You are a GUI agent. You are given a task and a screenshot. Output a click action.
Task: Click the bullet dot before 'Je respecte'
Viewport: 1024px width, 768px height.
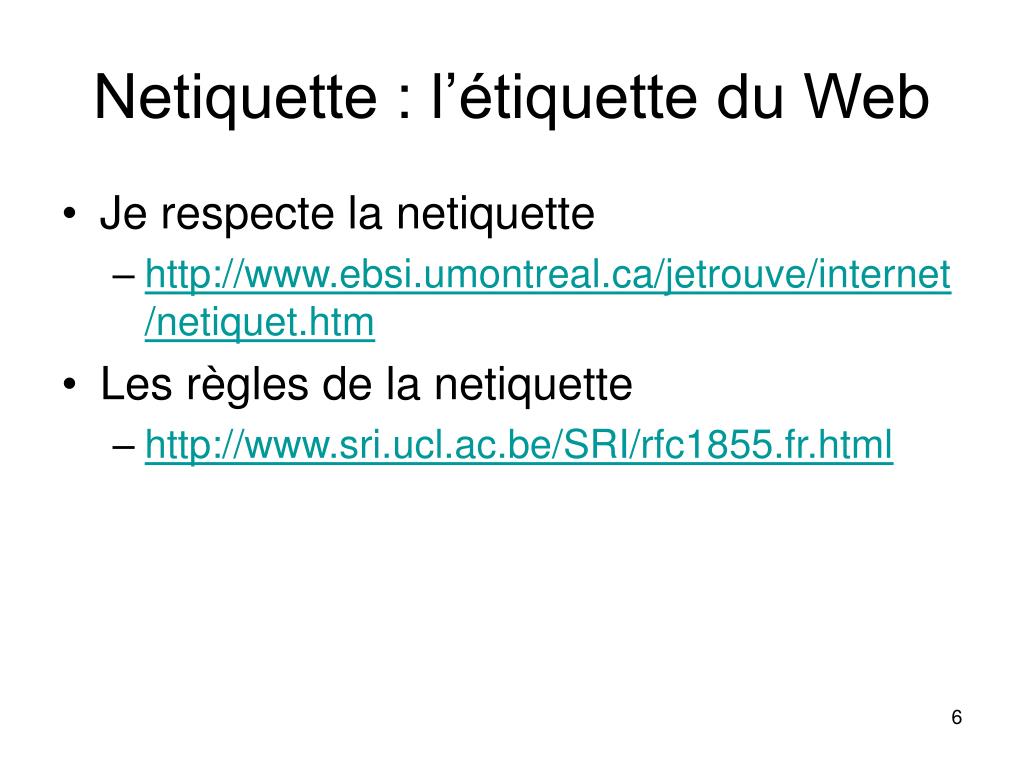[70, 214]
